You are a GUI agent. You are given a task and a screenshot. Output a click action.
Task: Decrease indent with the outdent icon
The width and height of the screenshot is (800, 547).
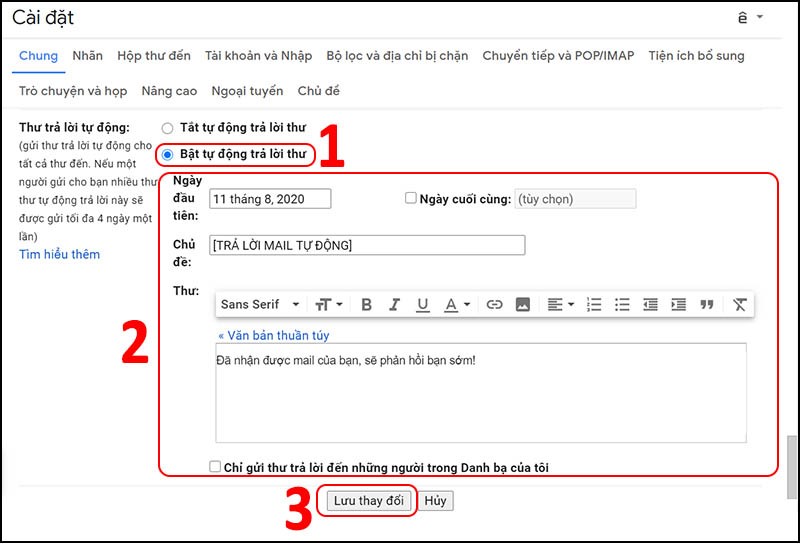point(650,305)
